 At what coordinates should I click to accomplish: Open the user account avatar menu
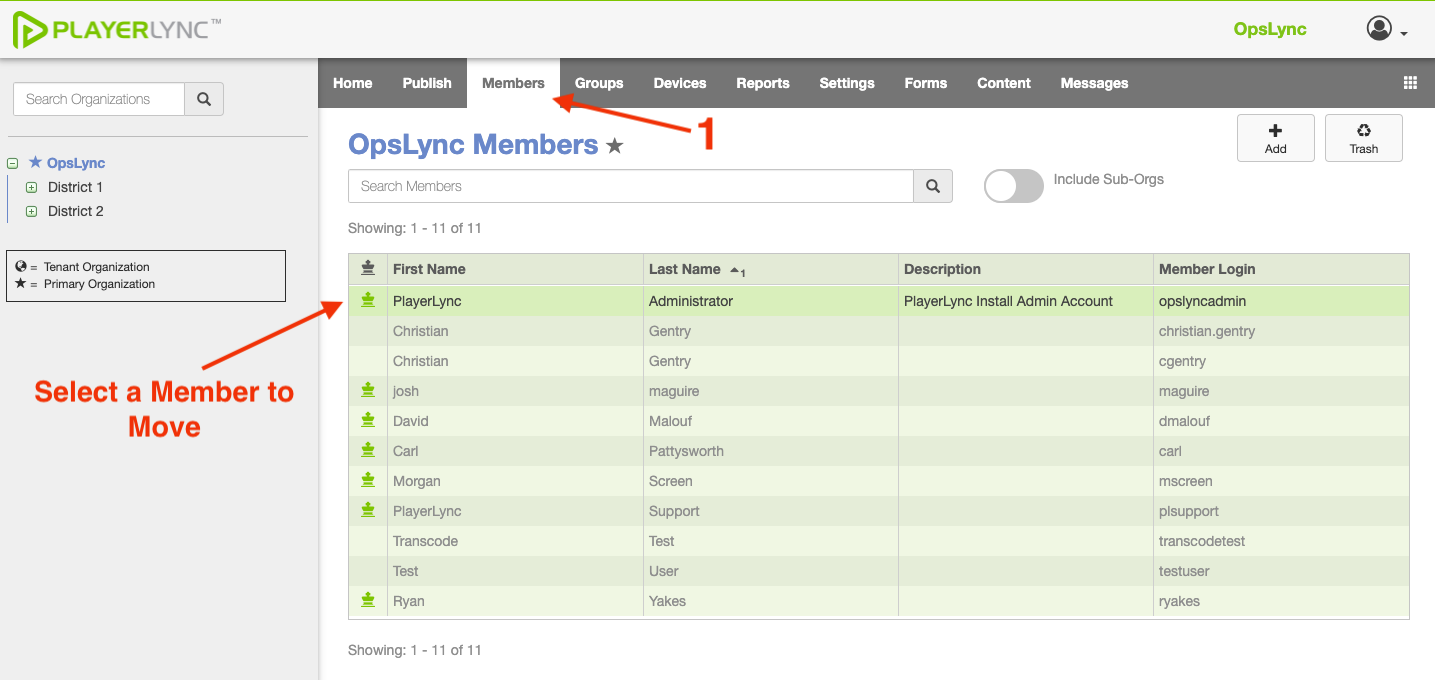click(x=1379, y=29)
